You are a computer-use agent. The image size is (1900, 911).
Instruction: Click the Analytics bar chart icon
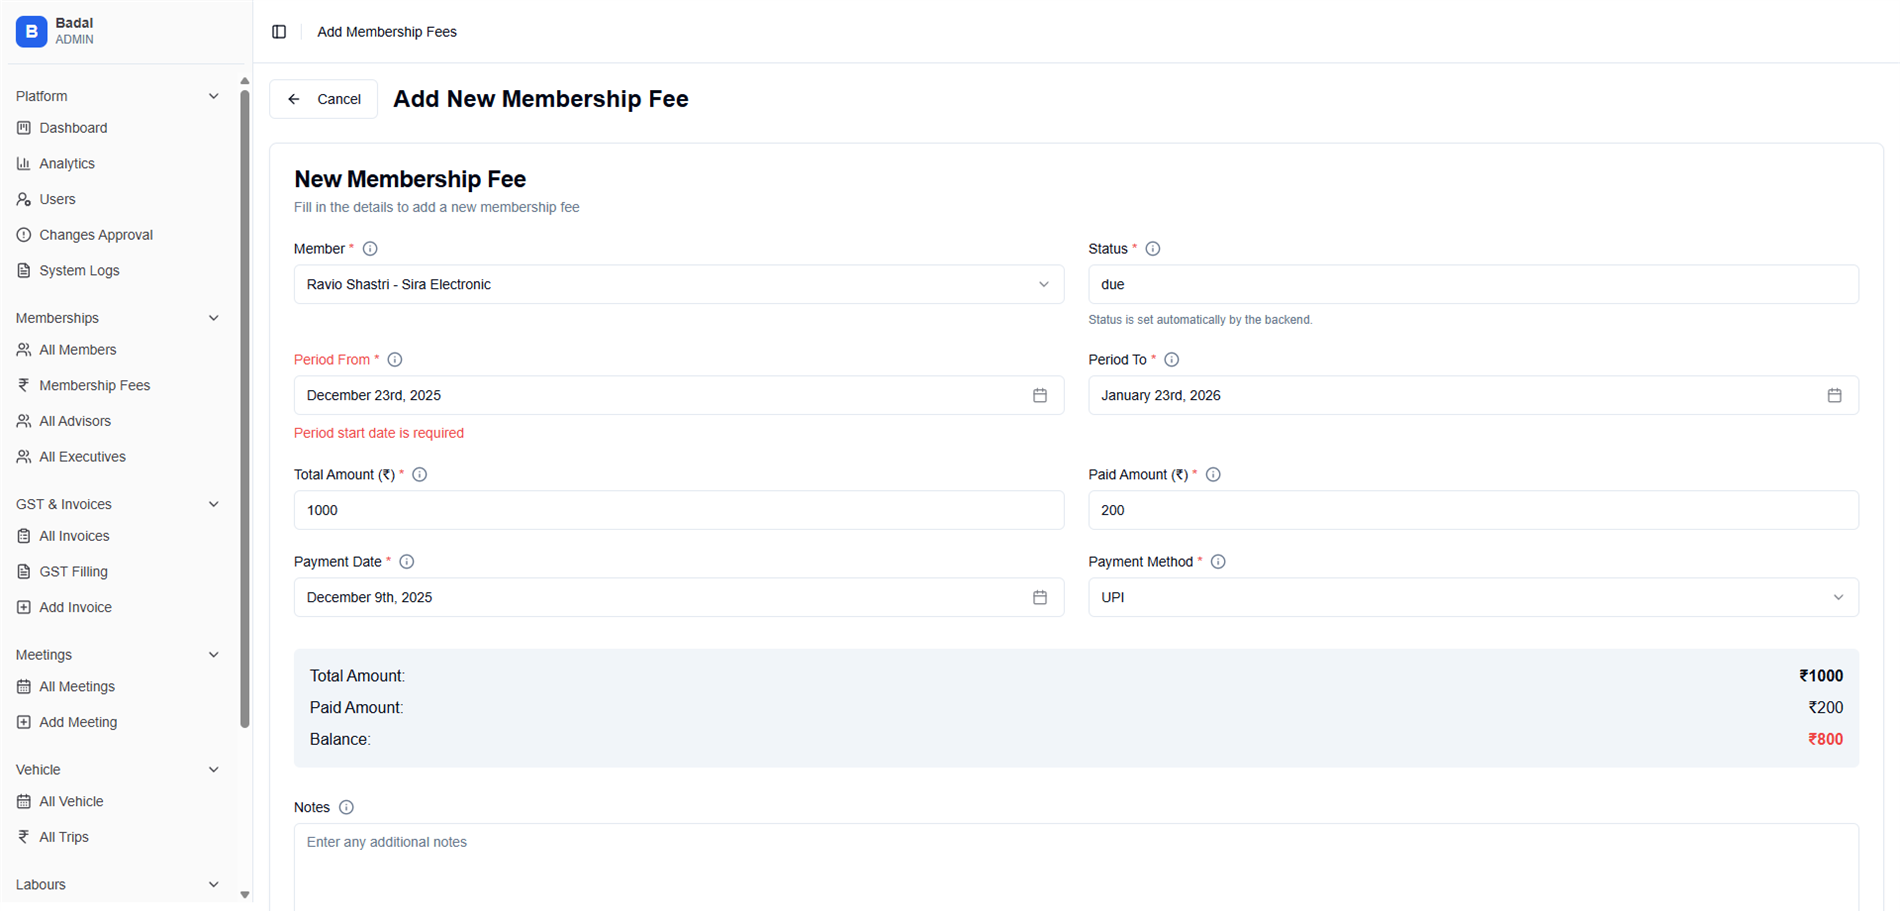tap(24, 164)
